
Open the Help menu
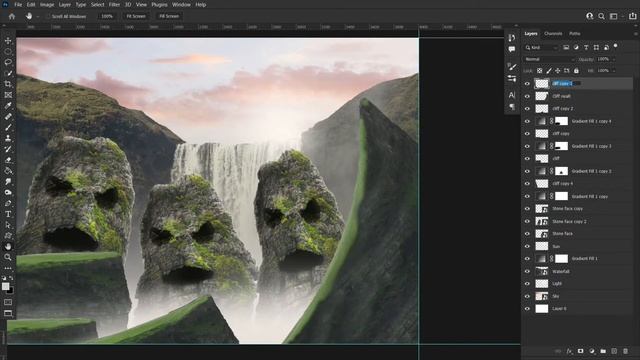coord(200,4)
